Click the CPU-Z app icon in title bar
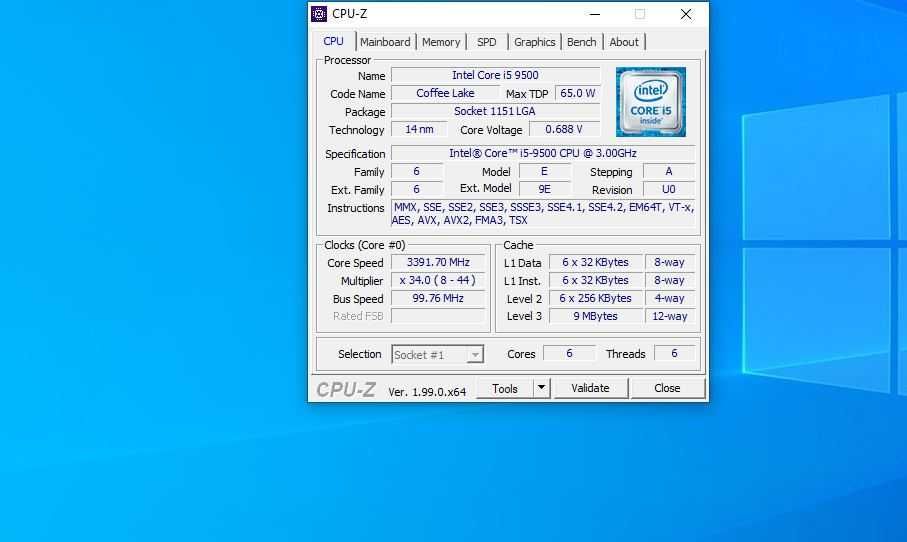 click(x=319, y=14)
